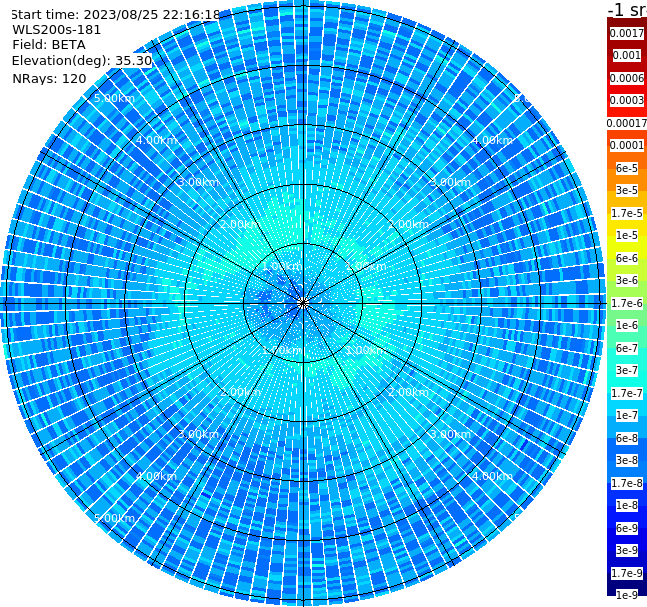The height and width of the screenshot is (607, 647).
Task: Click the 6e-9 colorbar label
Action: click(627, 528)
